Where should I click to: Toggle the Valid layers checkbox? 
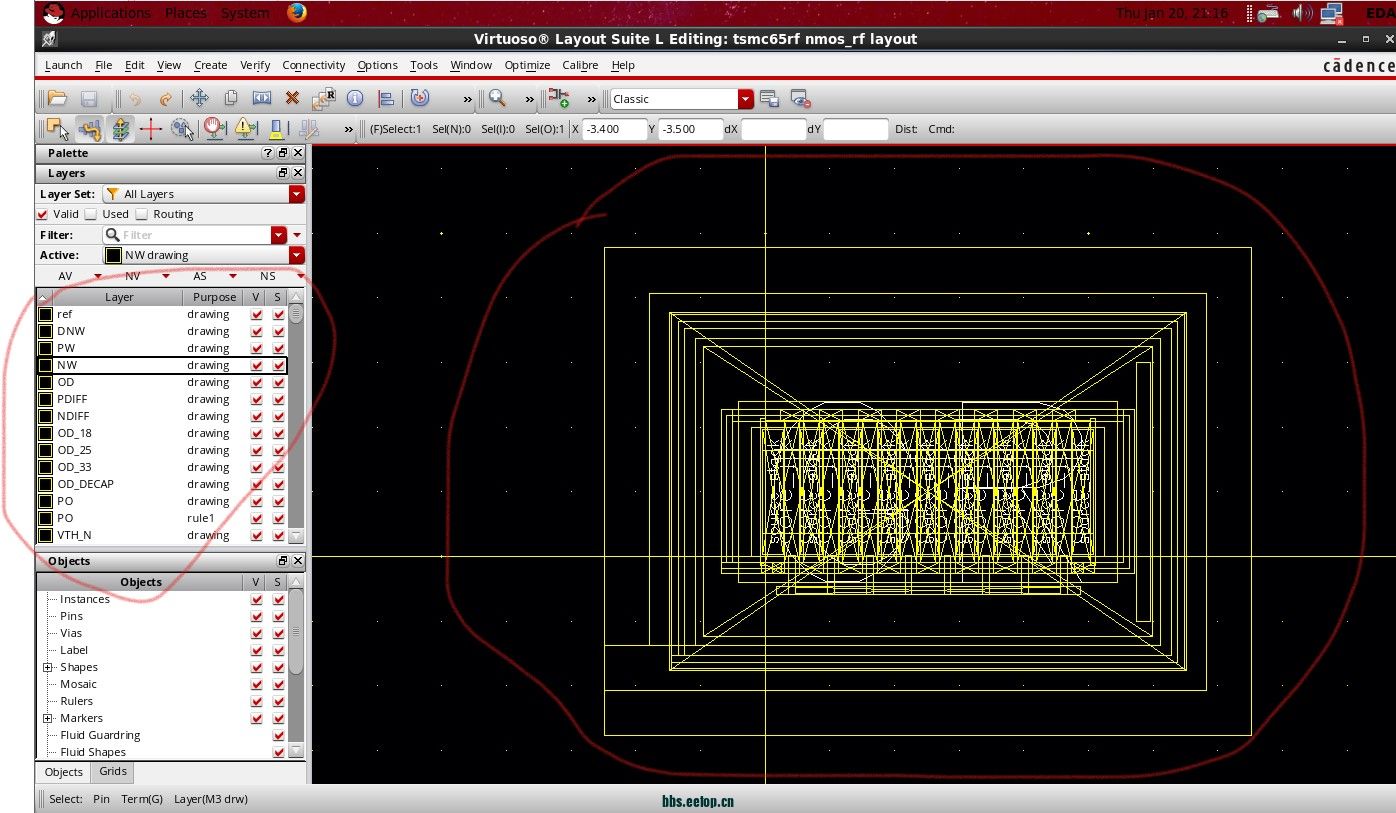pos(42,214)
